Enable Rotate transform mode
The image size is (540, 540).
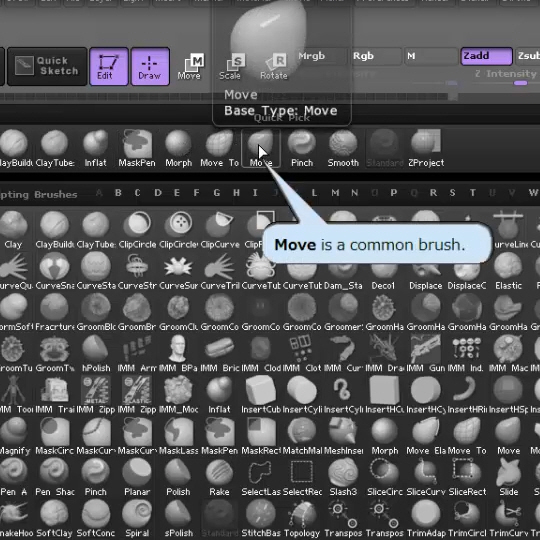[274, 66]
